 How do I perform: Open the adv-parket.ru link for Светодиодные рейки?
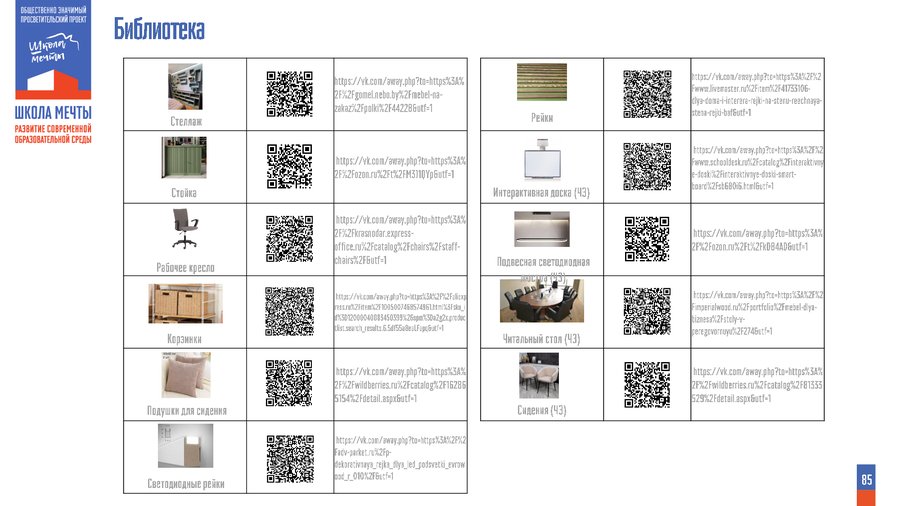[x=401, y=458]
